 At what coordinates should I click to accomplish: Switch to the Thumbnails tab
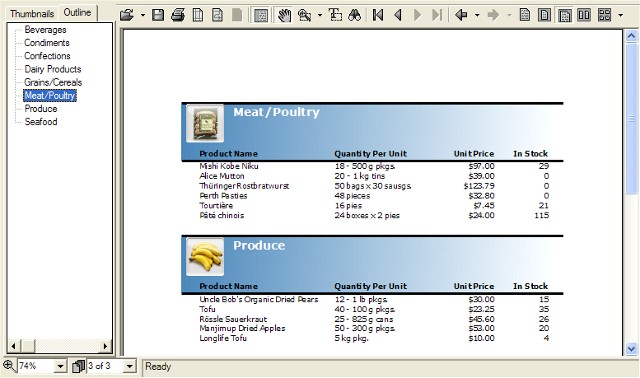32,13
